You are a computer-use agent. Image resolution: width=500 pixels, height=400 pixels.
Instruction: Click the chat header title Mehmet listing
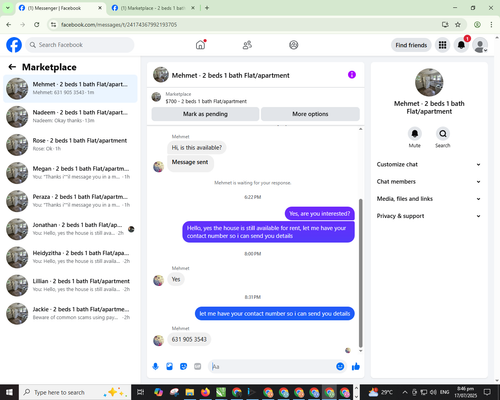click(x=231, y=75)
